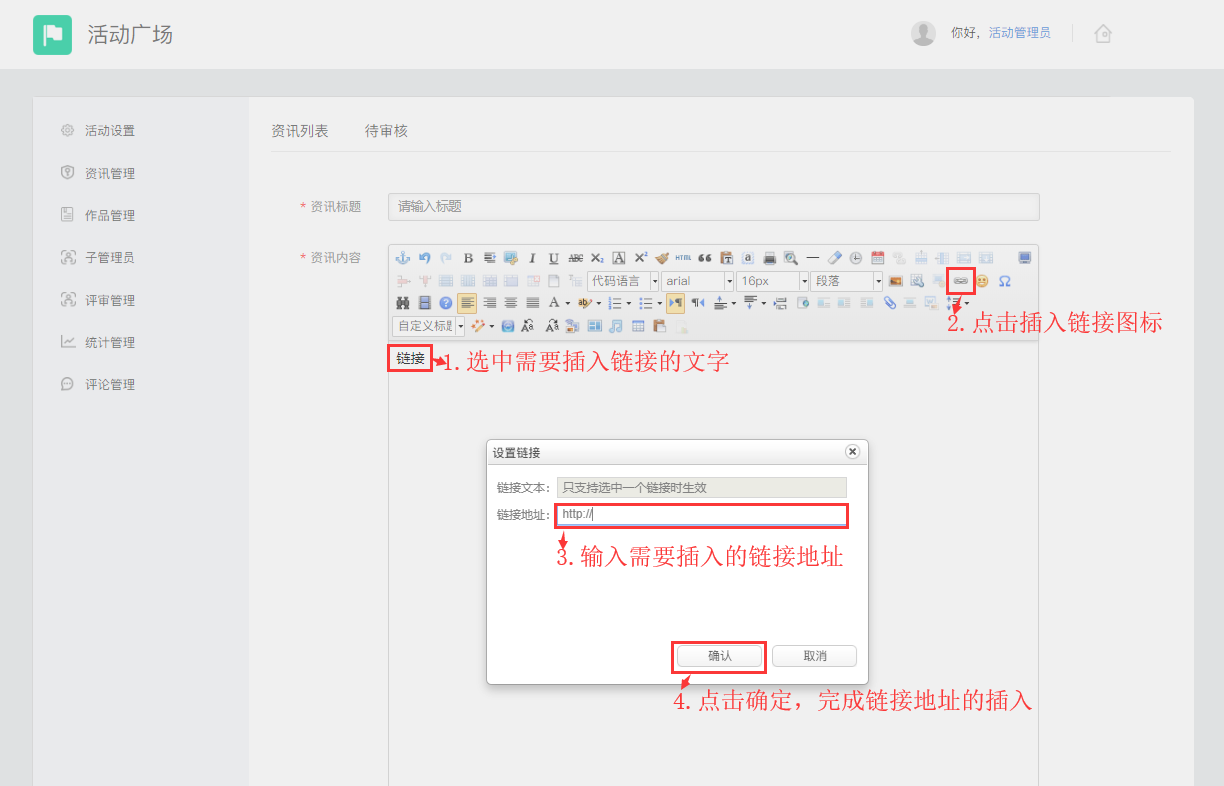Screen dimensions: 1224x786
Task: Insert an emoticon using the smiley icon
Action: (x=982, y=281)
